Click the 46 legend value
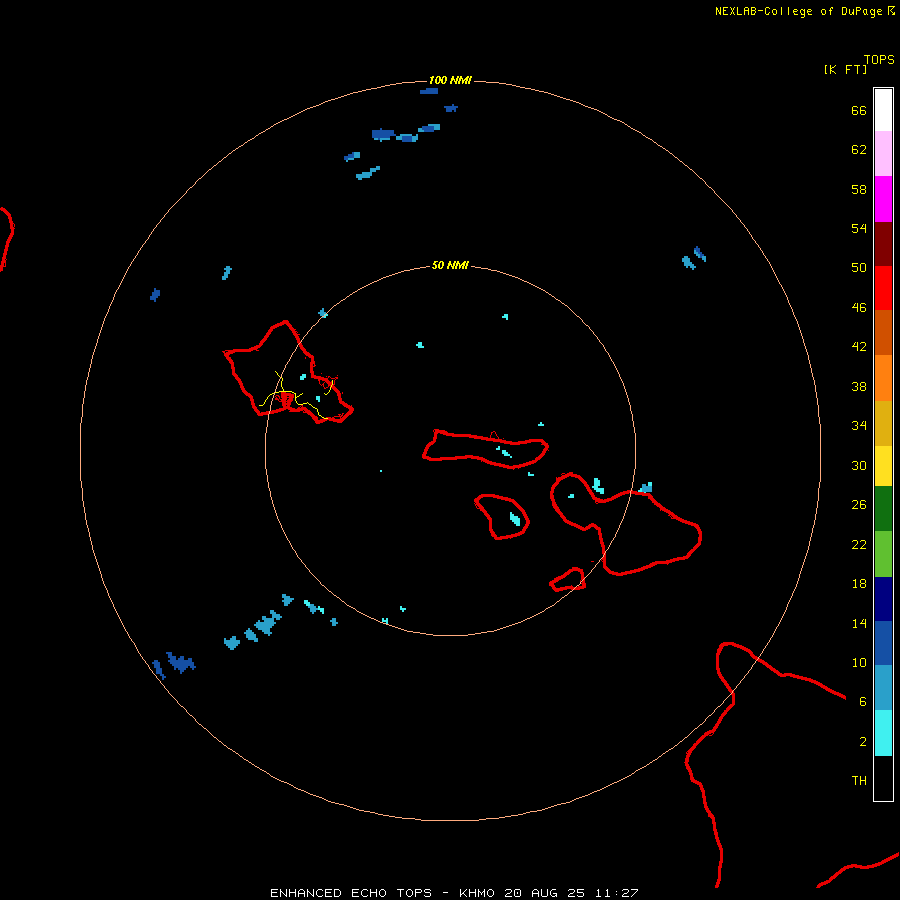The width and height of the screenshot is (900, 900). (x=859, y=308)
